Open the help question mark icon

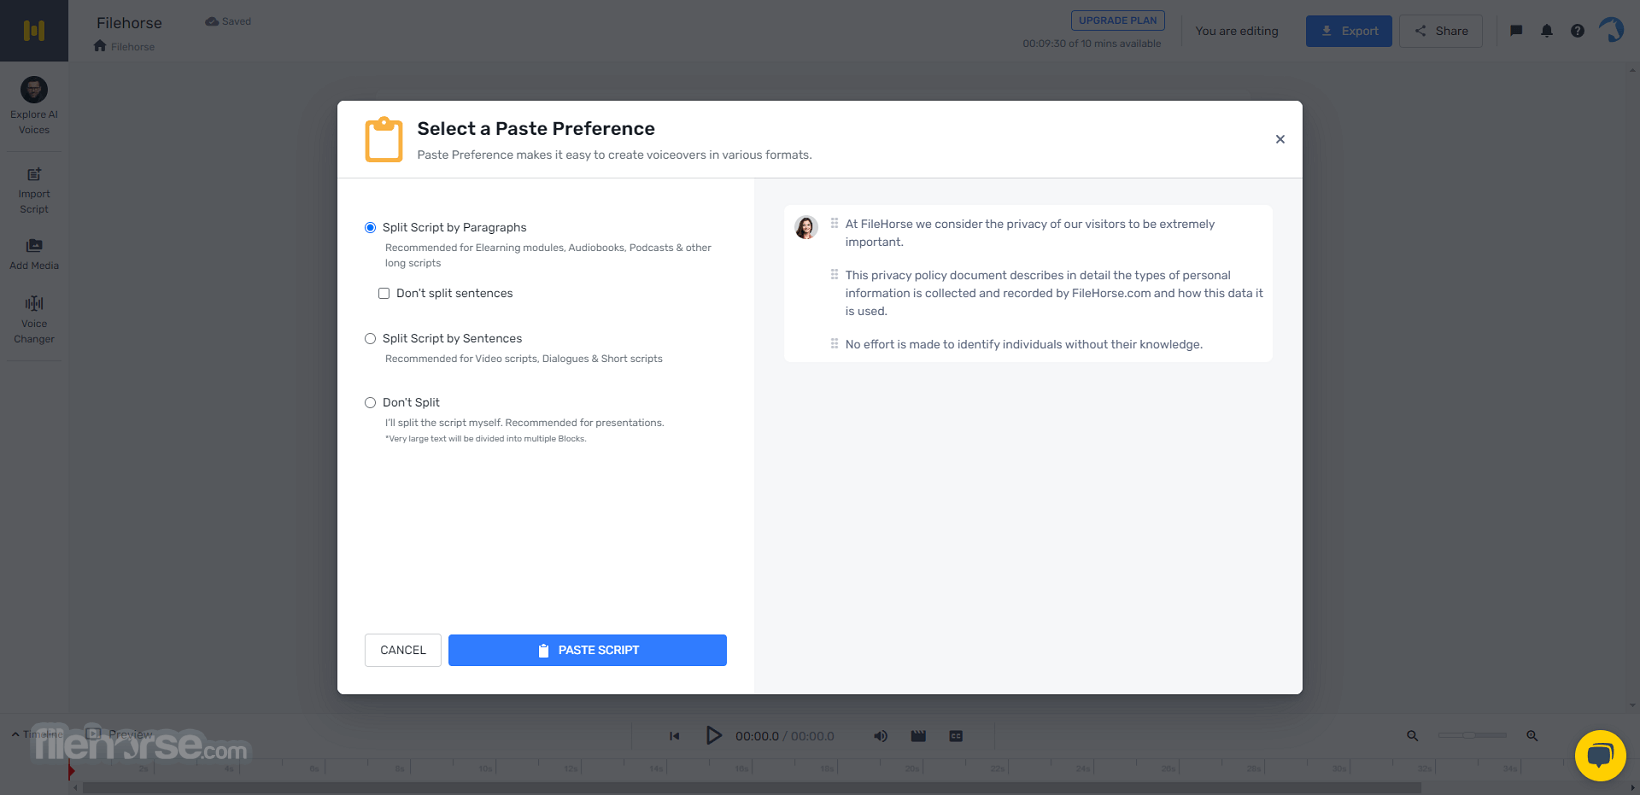[1577, 31]
